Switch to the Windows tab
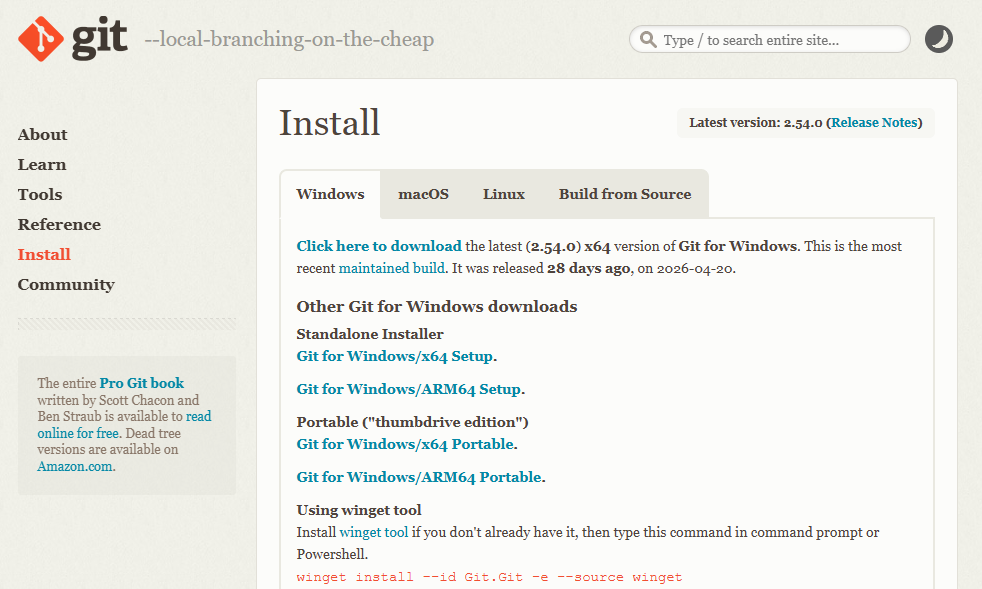The image size is (982, 589). coord(331,194)
